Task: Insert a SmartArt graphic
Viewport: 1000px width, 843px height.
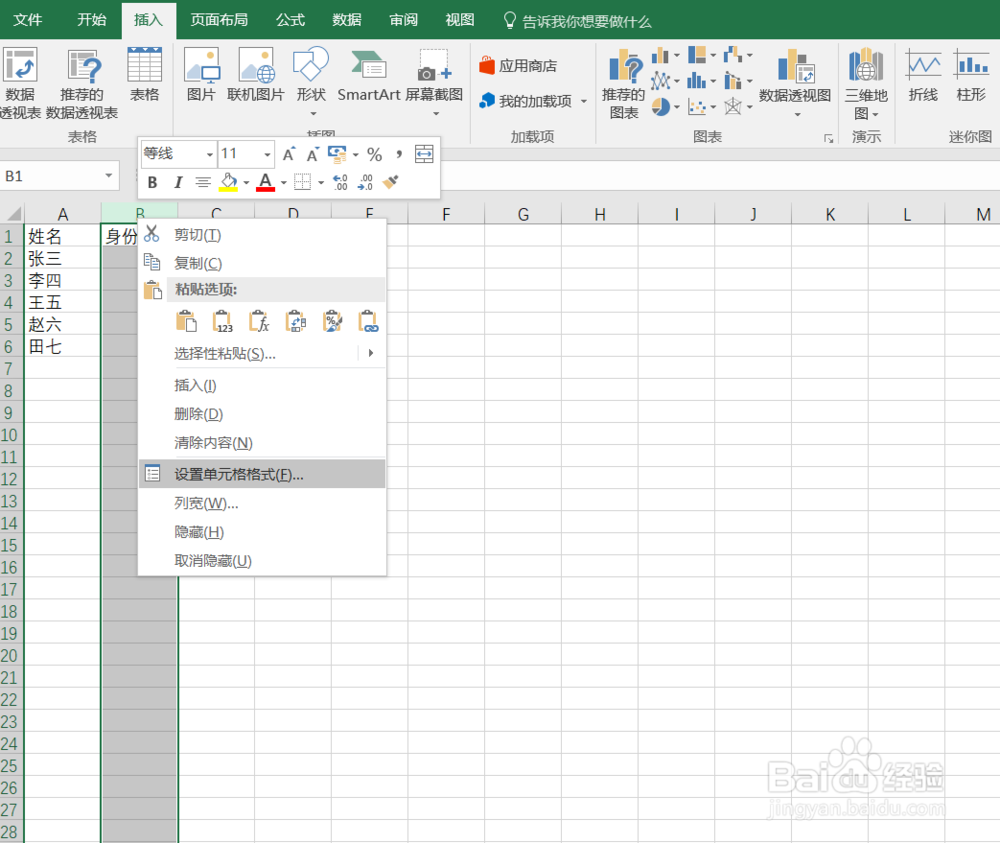Action: point(369,75)
